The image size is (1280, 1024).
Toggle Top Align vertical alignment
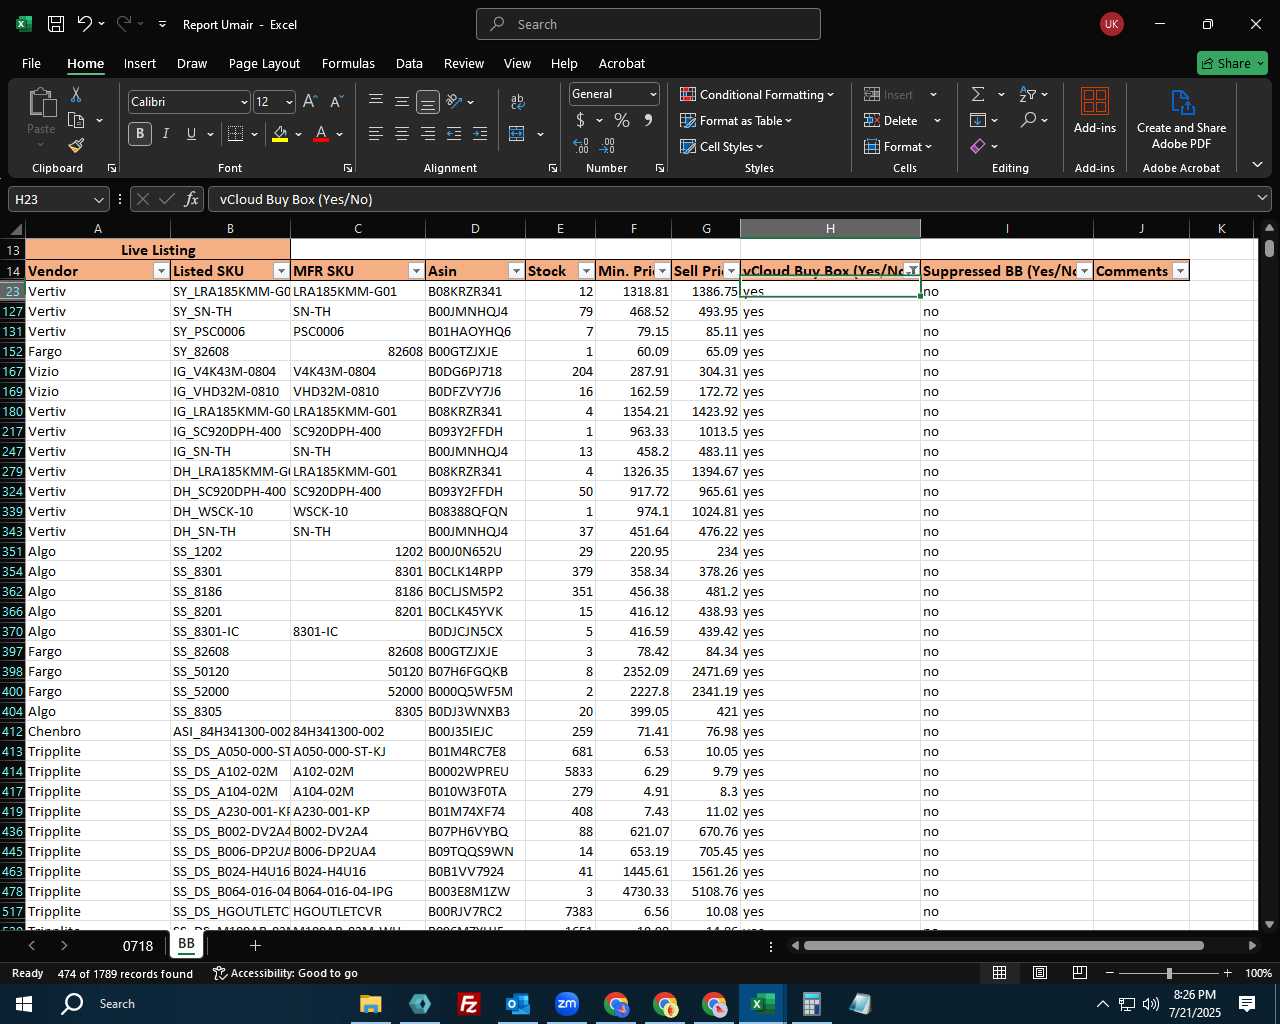tap(375, 102)
